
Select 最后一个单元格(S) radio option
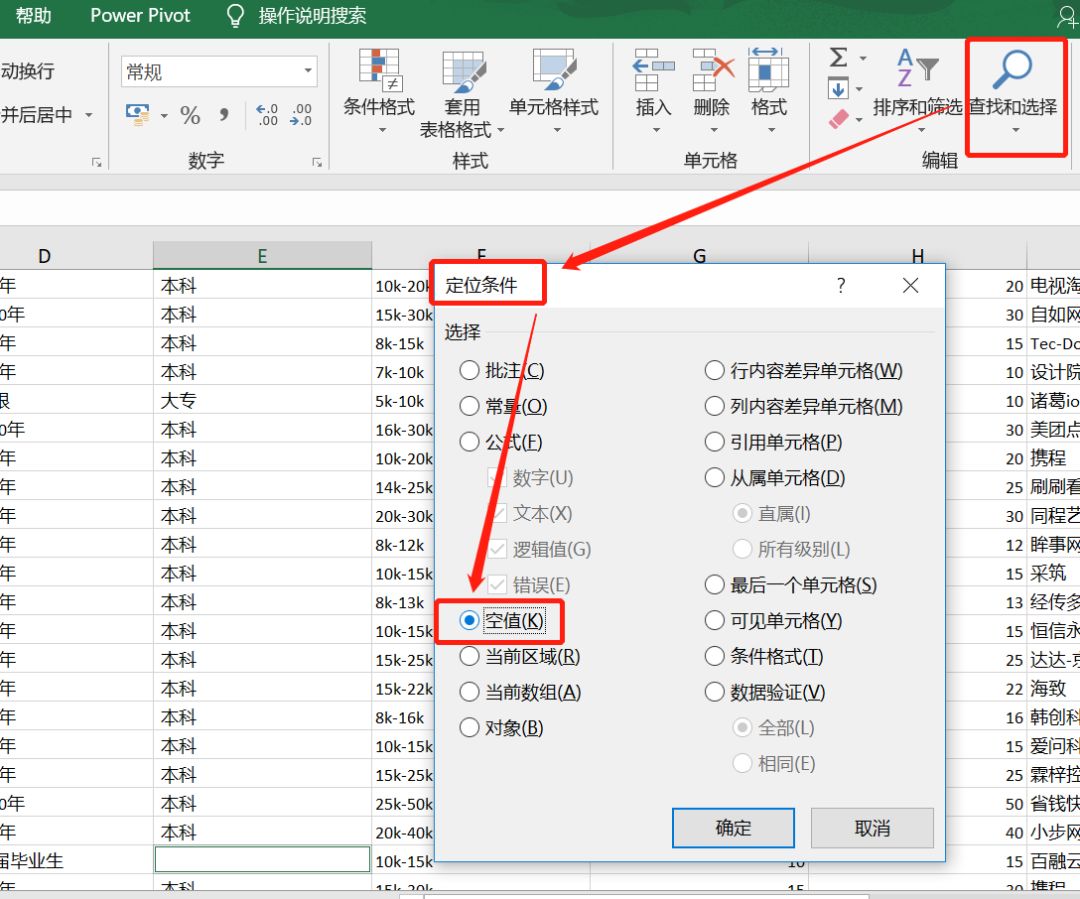791,585
